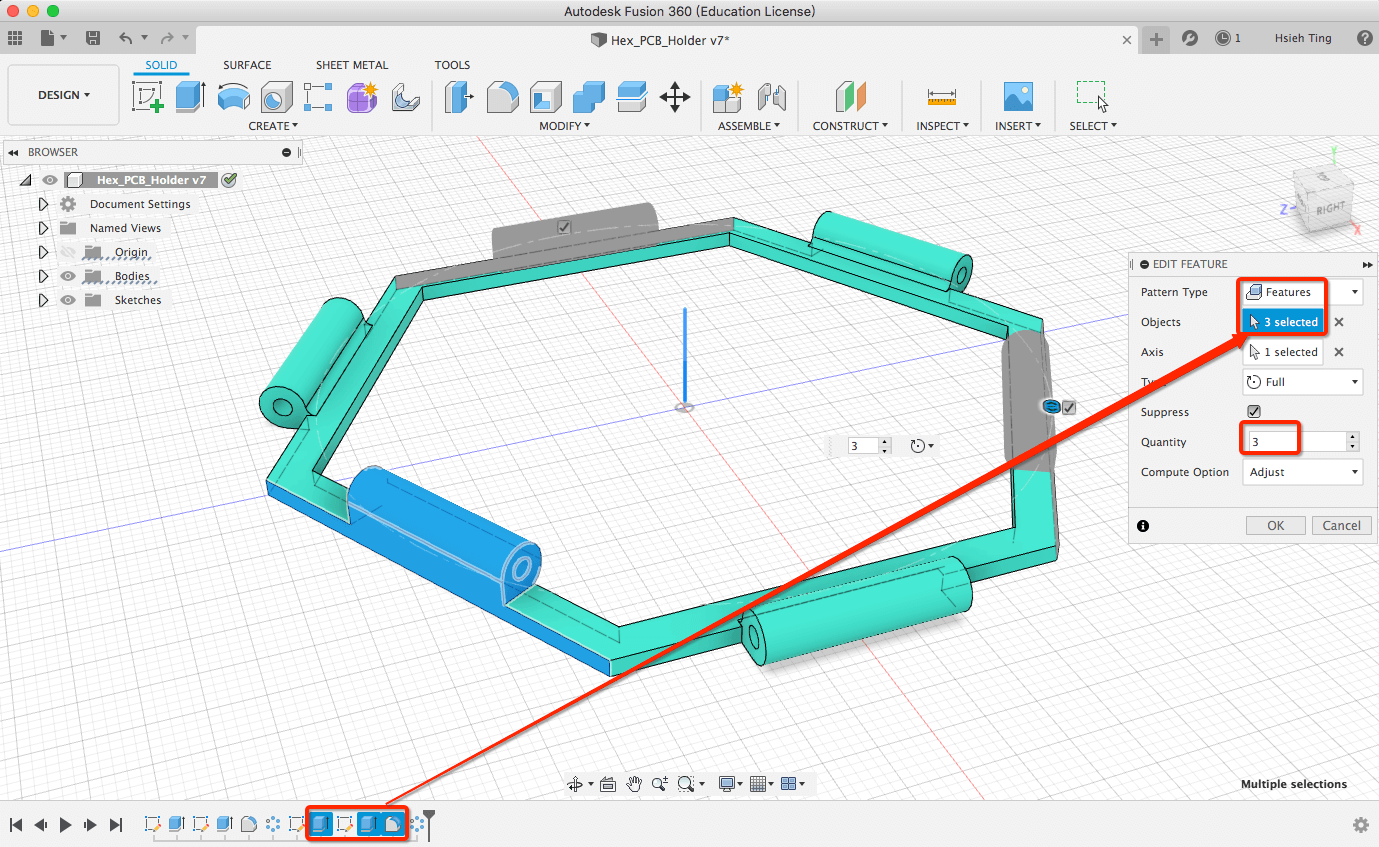Click the Create Sketch tool icon
1379x847 pixels.
[147, 97]
